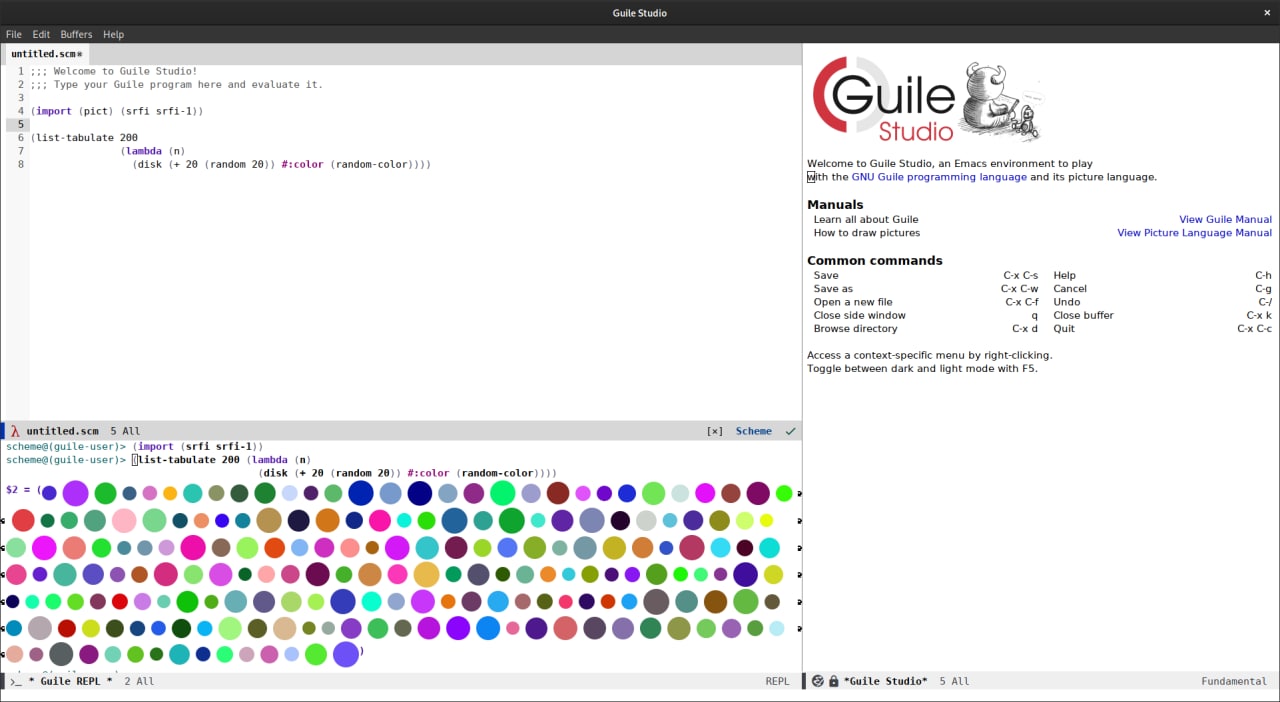The width and height of the screenshot is (1280, 702).
Task: Click the 'Cancel' command entry
Action: 1070,289
